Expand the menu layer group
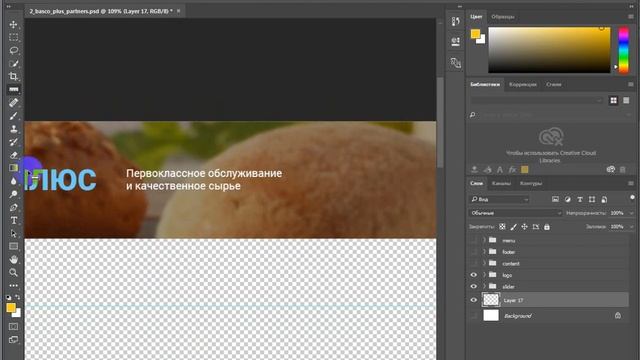Screen dimensions: 640x360 coord(484,240)
